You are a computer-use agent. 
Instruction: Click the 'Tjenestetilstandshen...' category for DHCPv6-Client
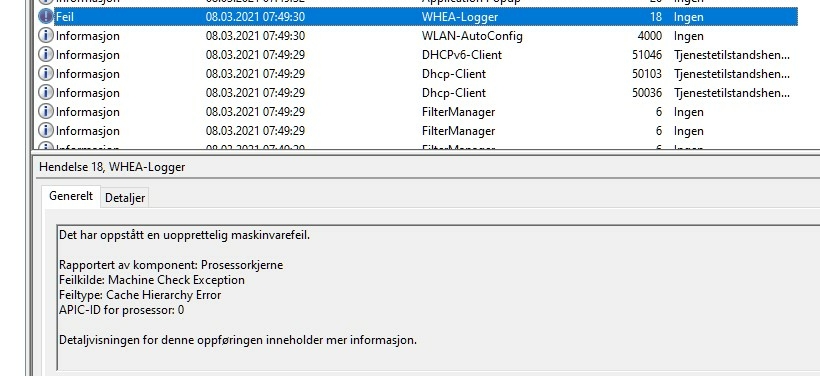tap(732, 54)
